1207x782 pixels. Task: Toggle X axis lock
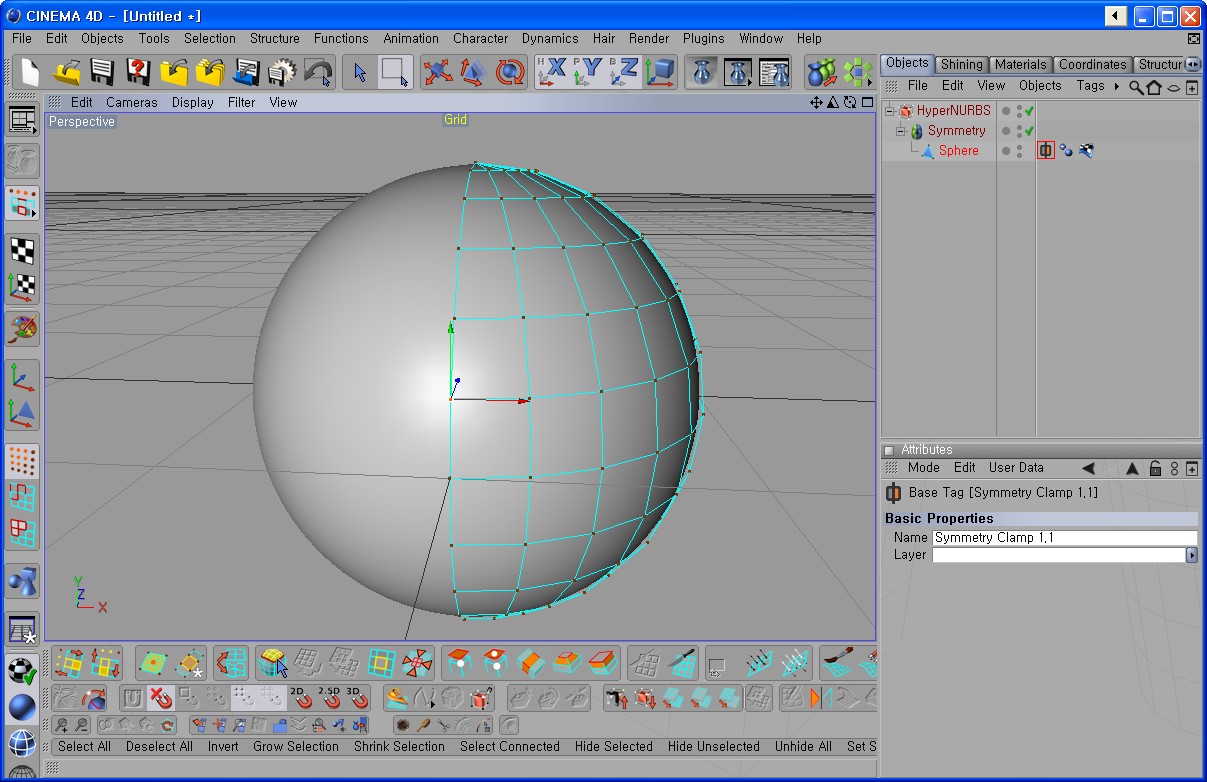(552, 72)
